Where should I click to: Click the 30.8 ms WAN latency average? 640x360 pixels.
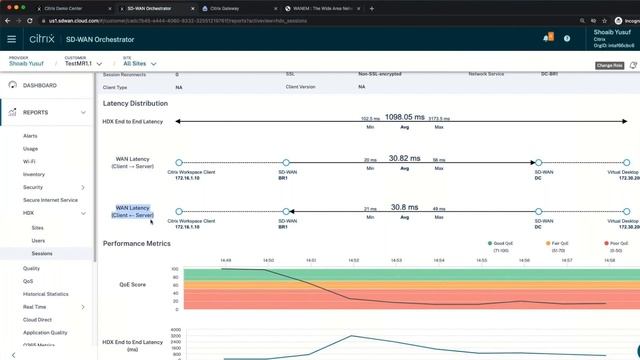click(x=404, y=207)
